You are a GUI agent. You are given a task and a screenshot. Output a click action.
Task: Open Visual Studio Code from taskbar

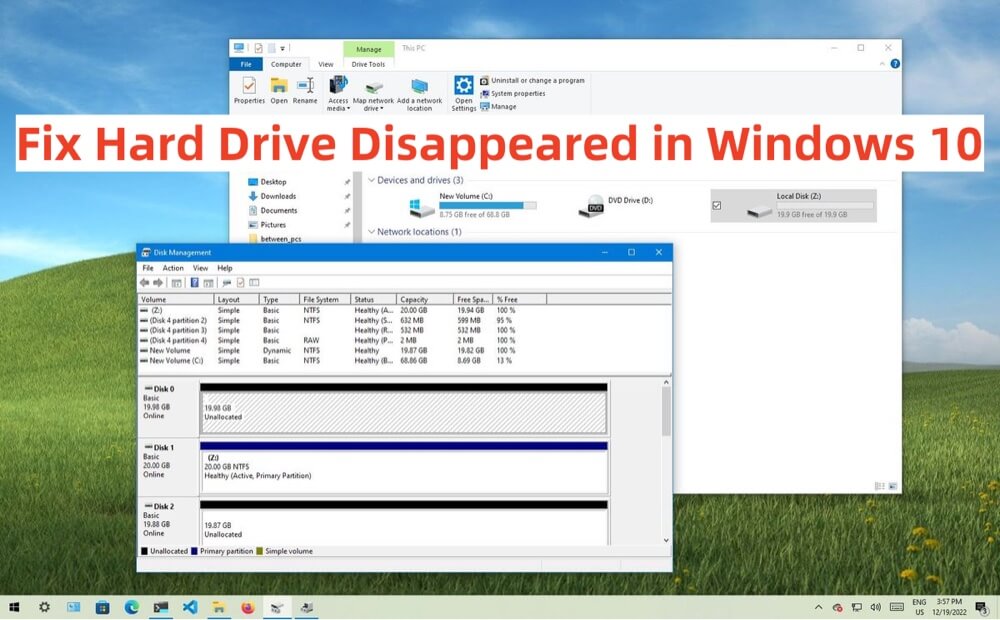pos(189,607)
